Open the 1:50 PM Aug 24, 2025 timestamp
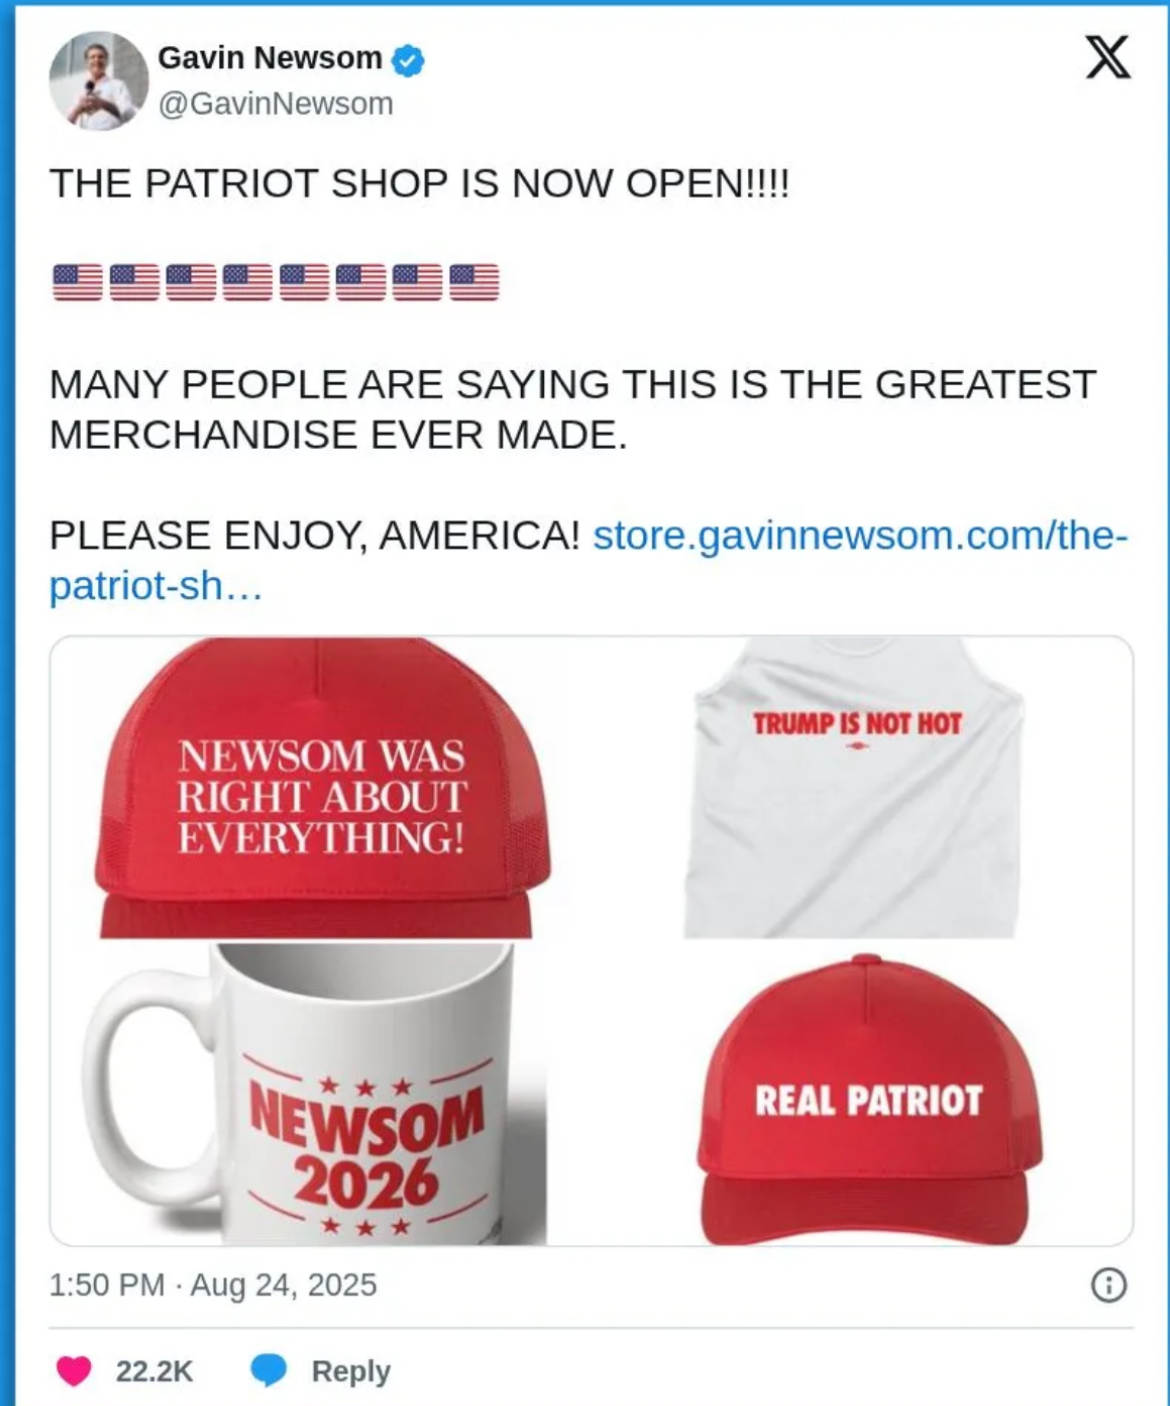Screen dimensions: 1170x1406 coord(213,1285)
